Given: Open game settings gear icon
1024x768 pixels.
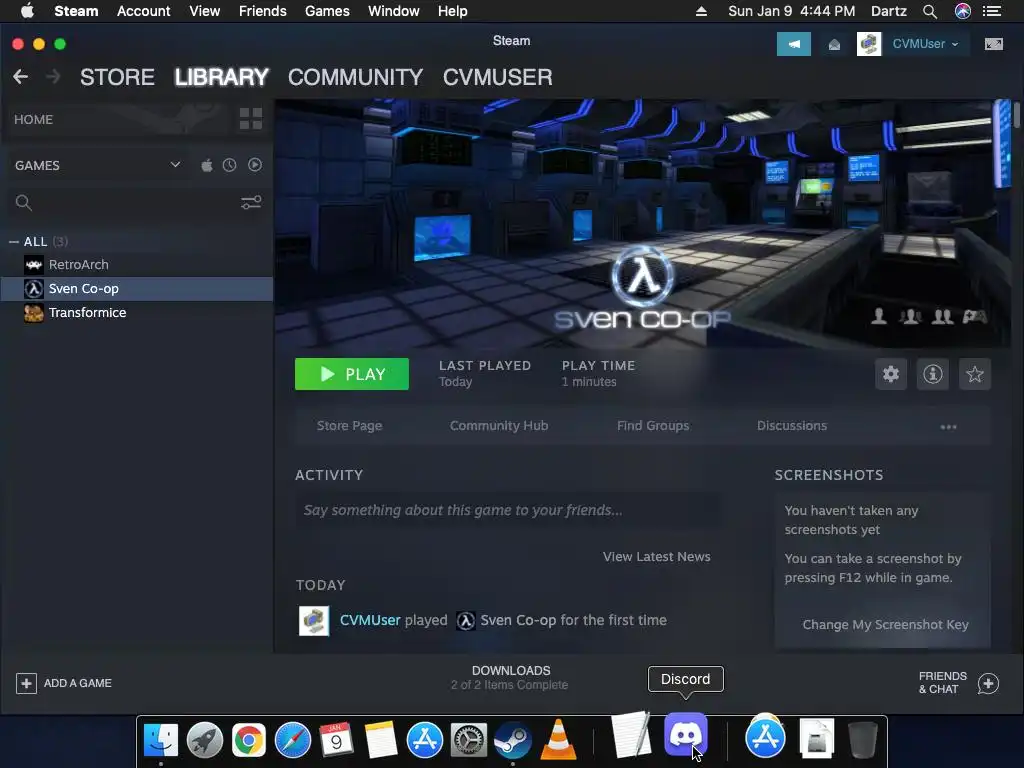Looking at the screenshot, I should [x=891, y=374].
